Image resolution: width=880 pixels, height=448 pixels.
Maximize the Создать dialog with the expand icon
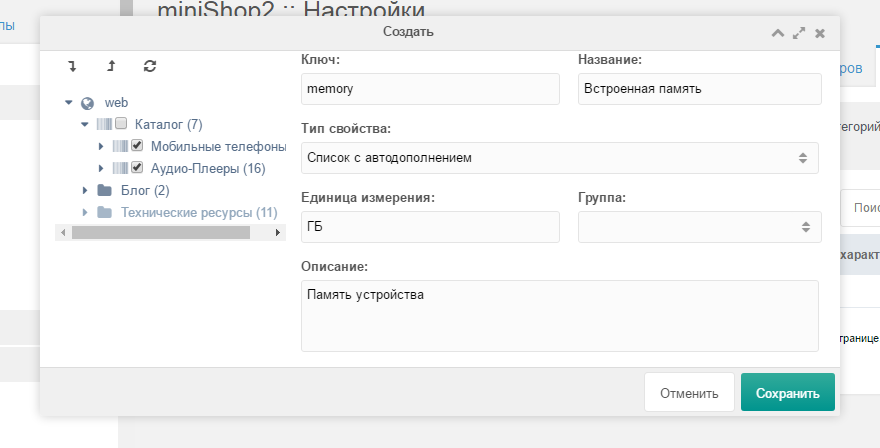[799, 33]
